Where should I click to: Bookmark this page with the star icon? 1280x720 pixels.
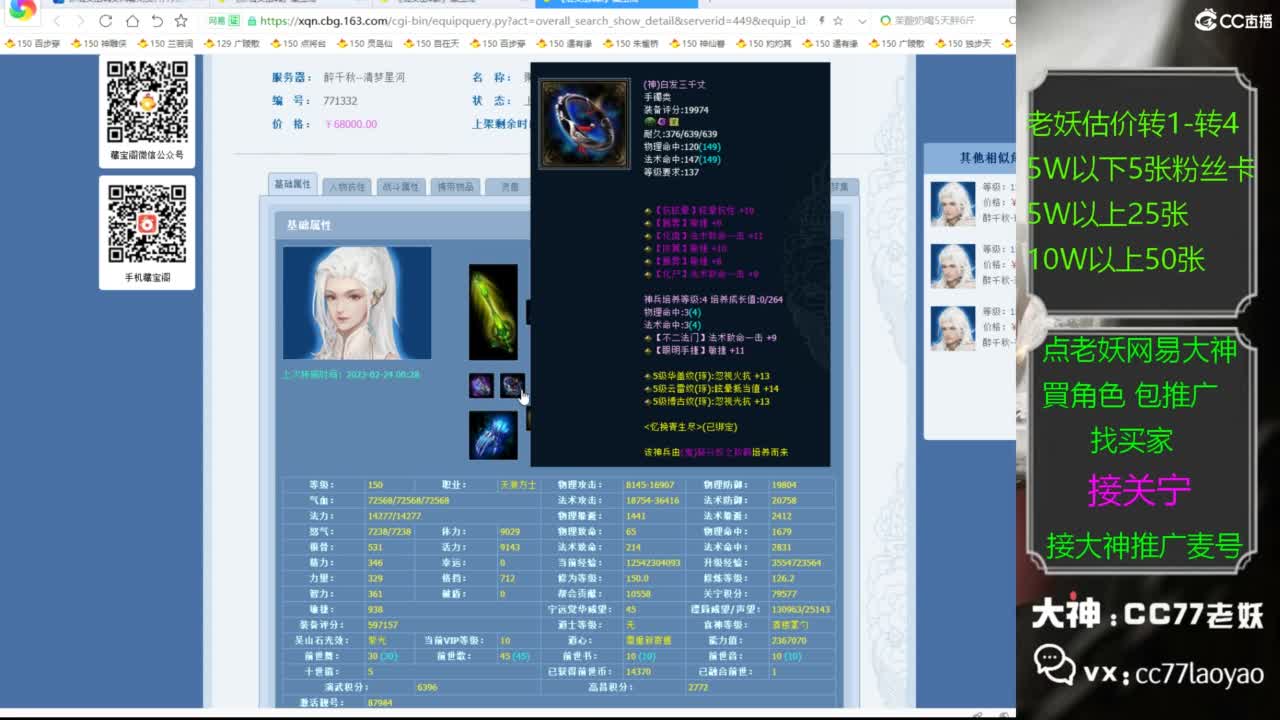coord(181,21)
